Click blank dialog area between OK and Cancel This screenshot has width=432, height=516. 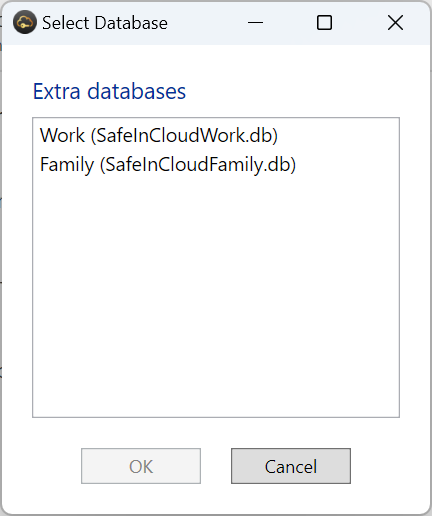[x=216, y=466]
